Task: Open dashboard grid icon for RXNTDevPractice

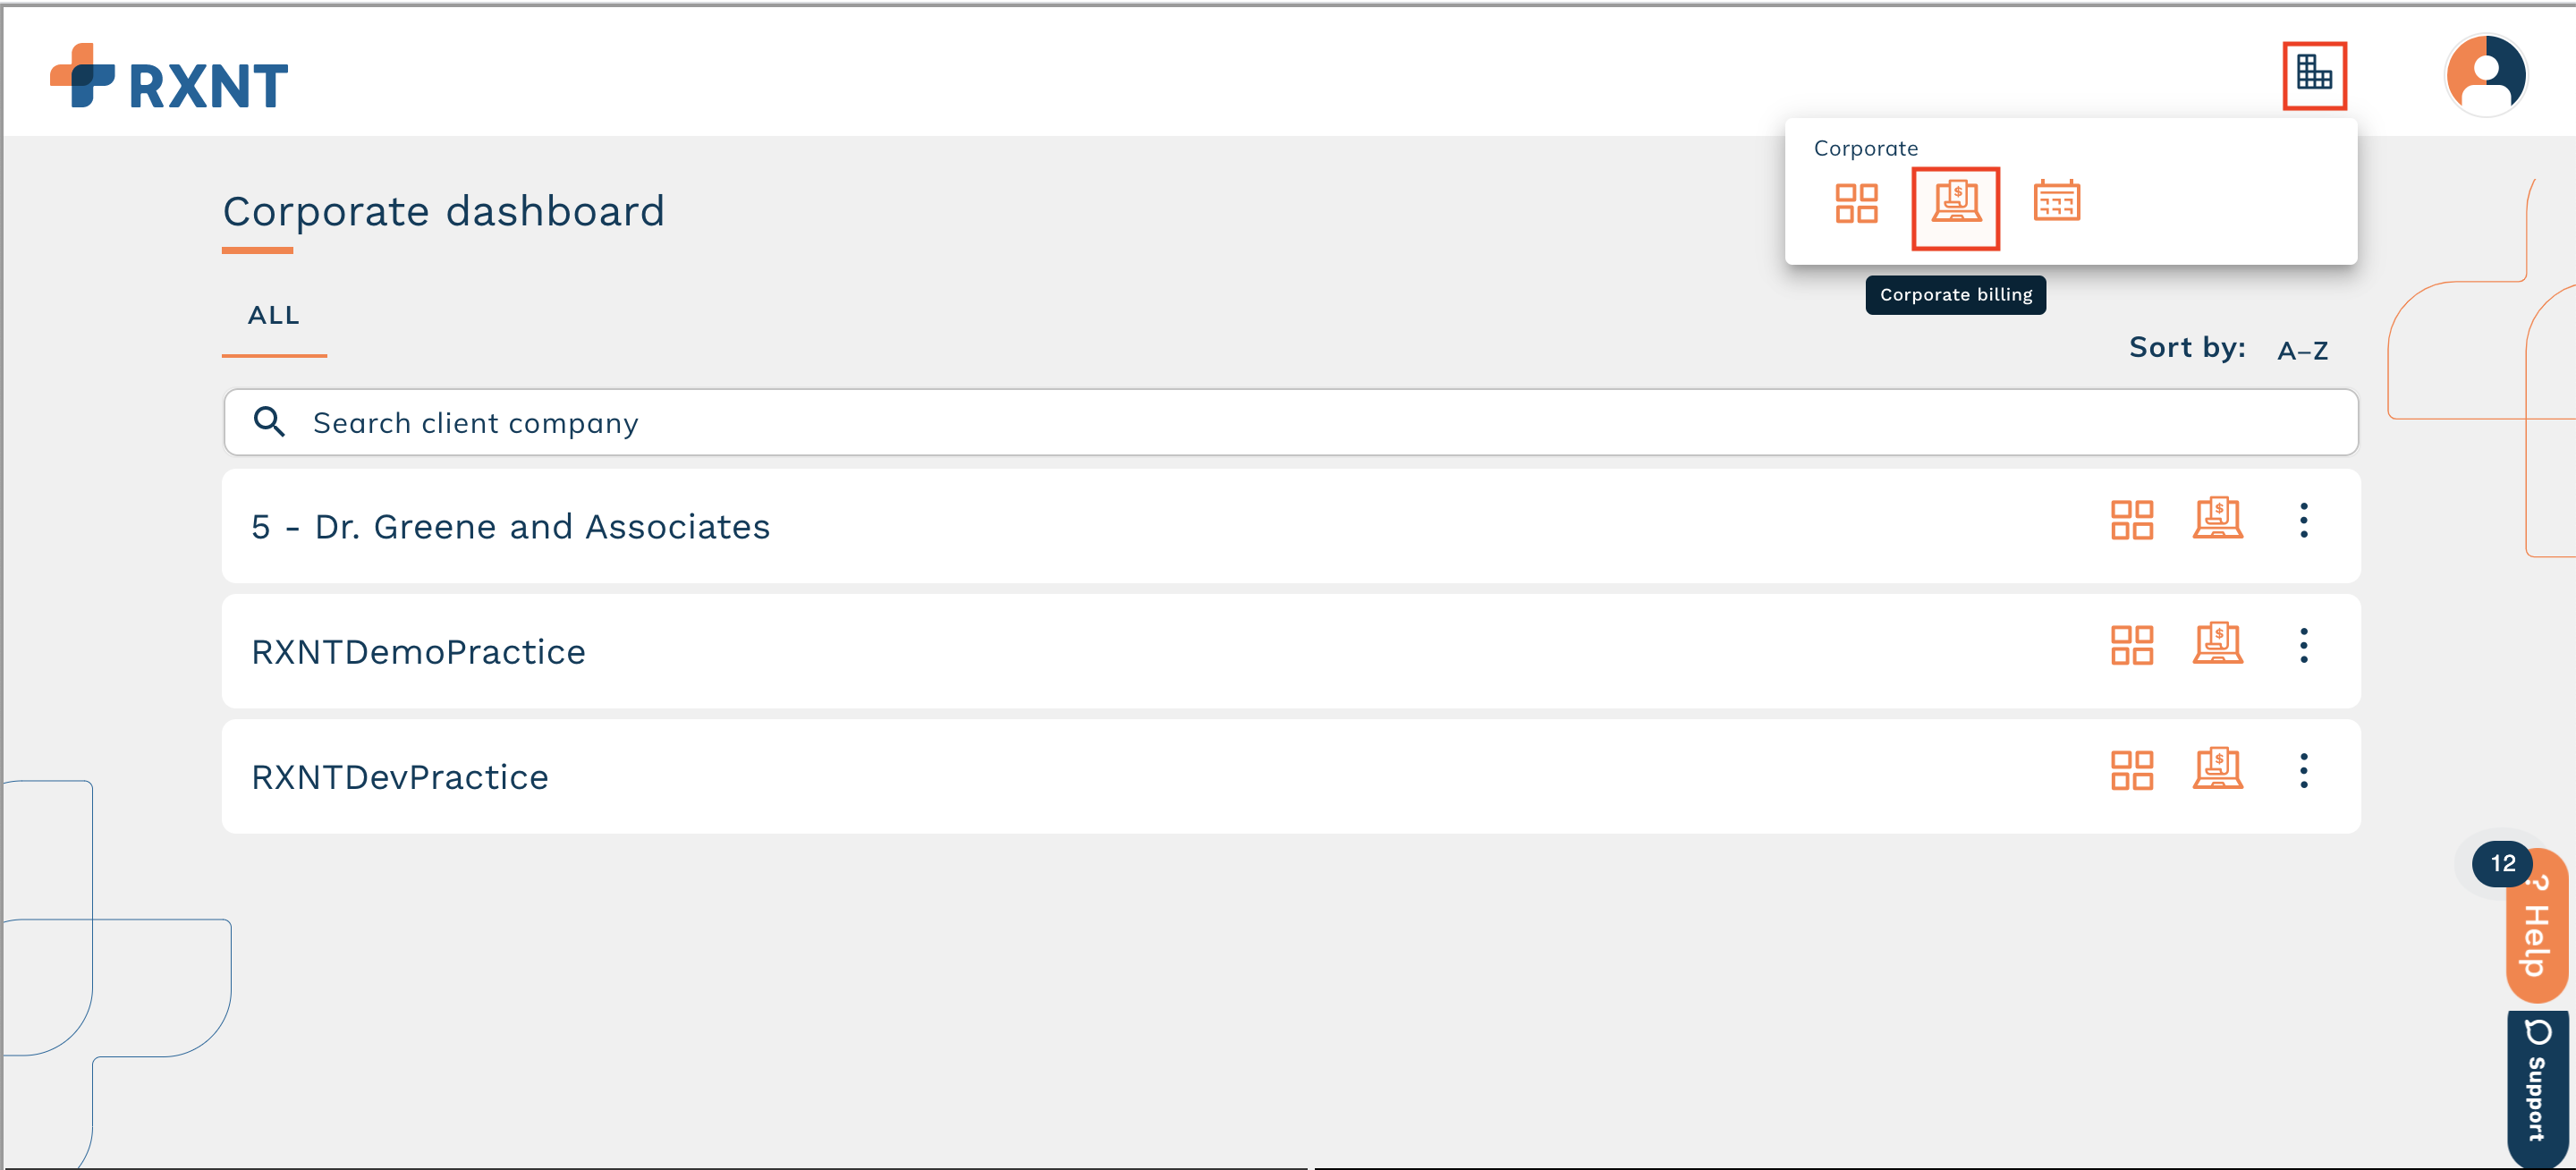Action: (x=2131, y=770)
